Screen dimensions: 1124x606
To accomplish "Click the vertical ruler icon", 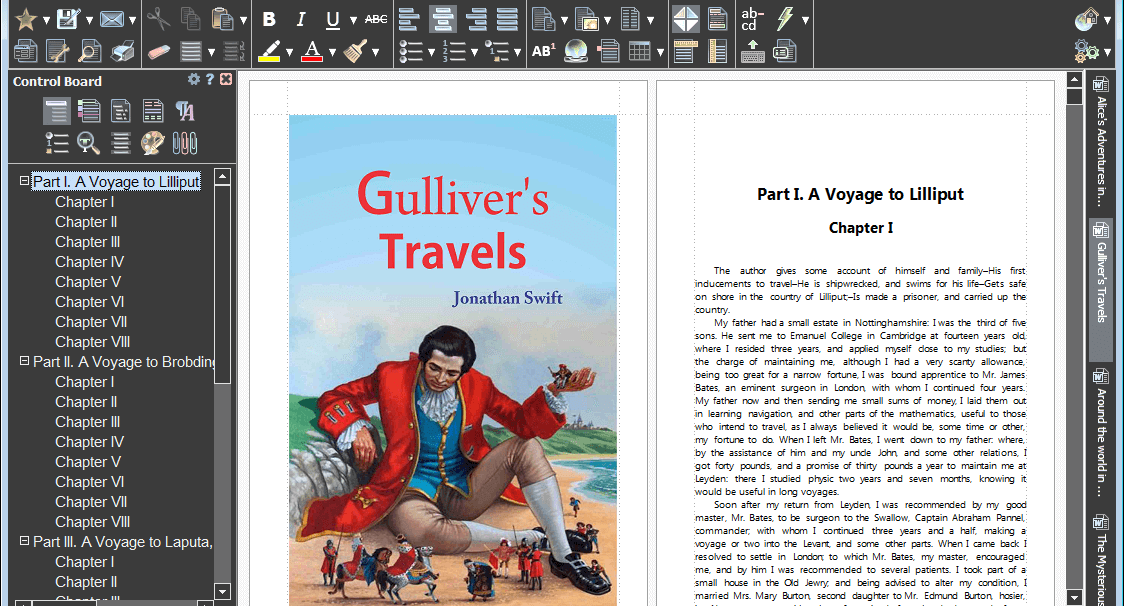I will (x=717, y=51).
